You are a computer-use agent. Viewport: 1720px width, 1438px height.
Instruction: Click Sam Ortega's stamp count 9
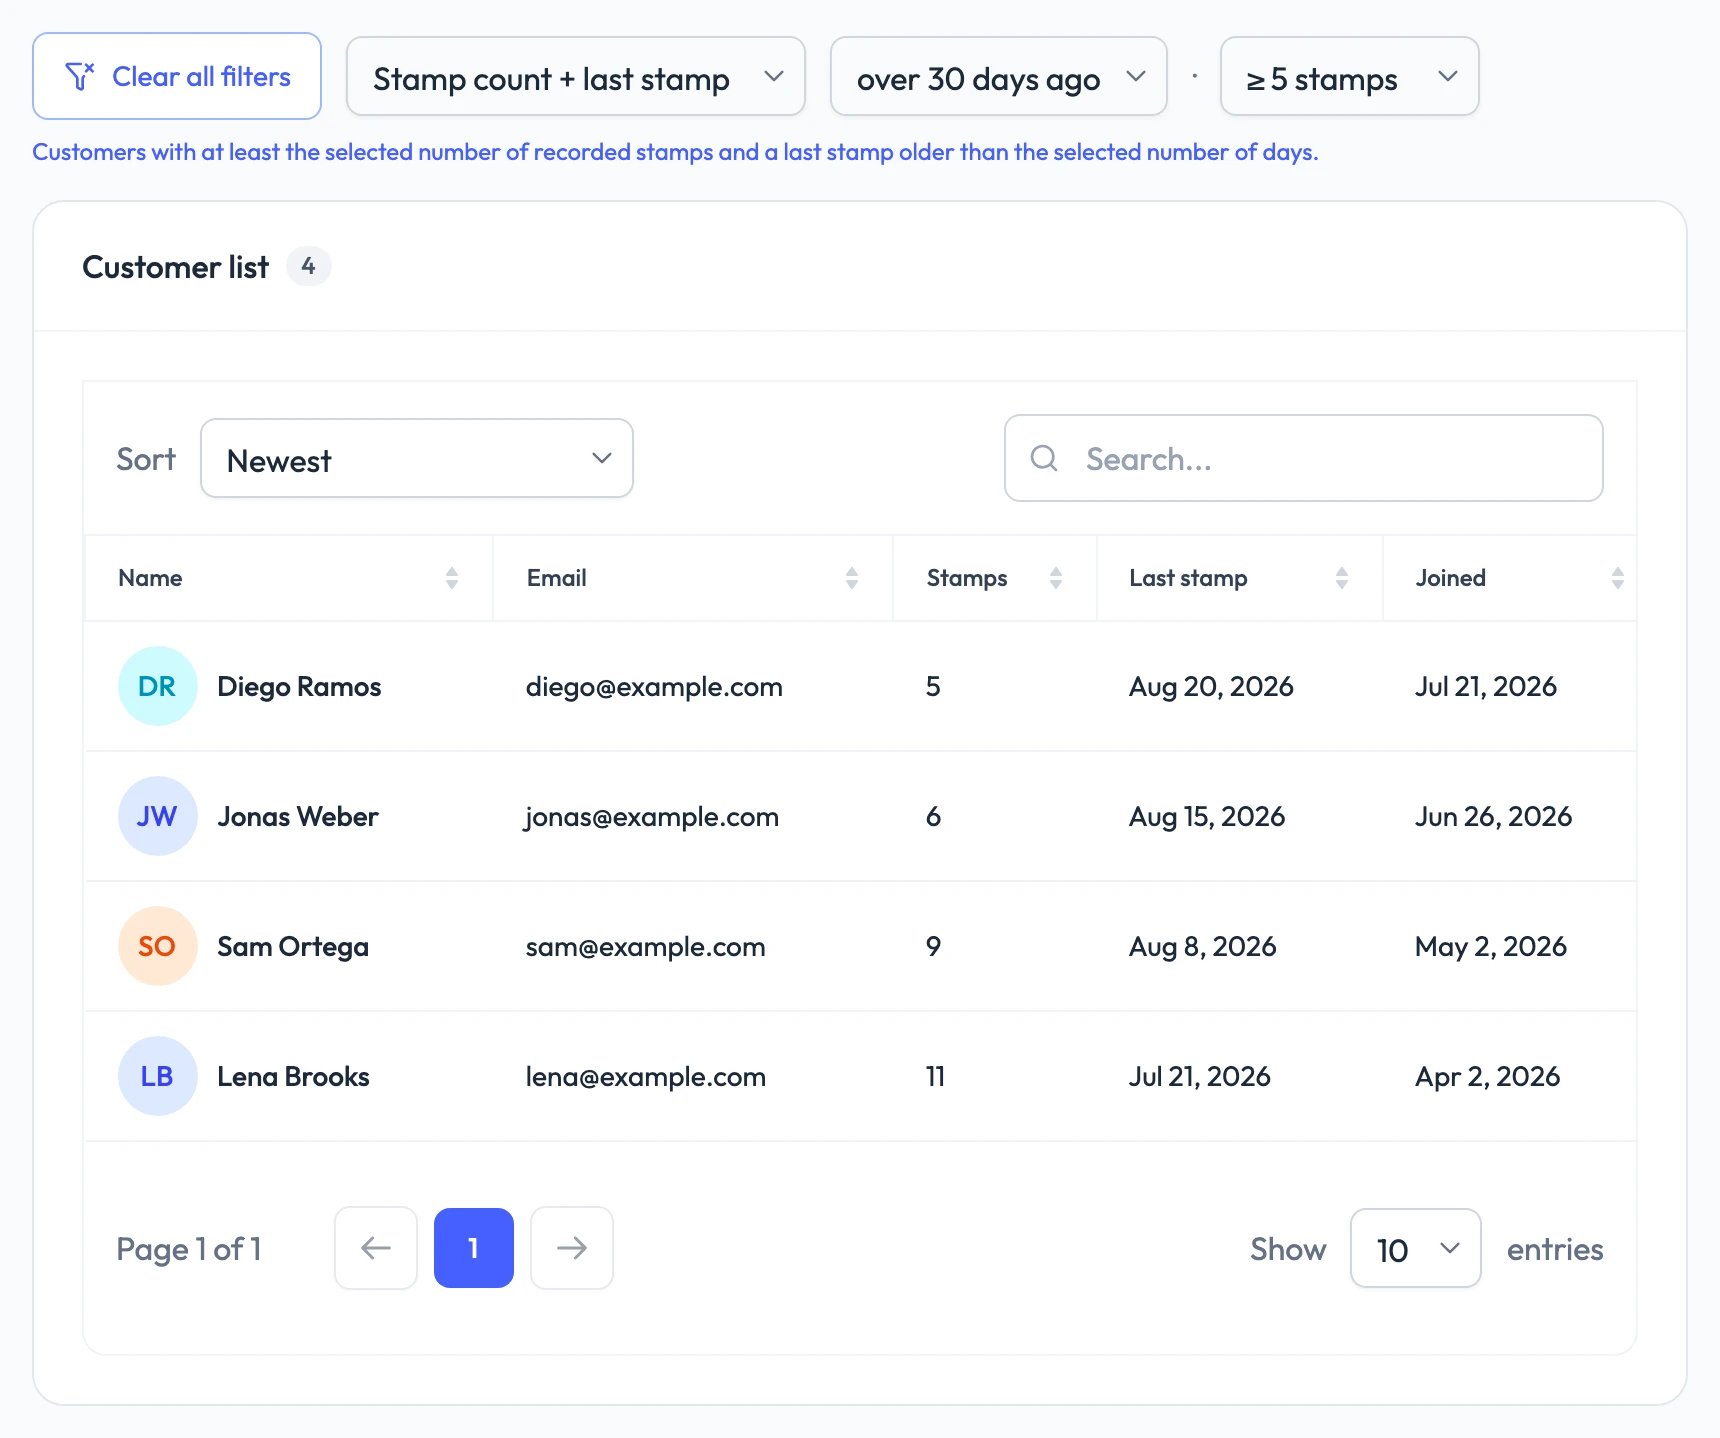click(x=933, y=947)
